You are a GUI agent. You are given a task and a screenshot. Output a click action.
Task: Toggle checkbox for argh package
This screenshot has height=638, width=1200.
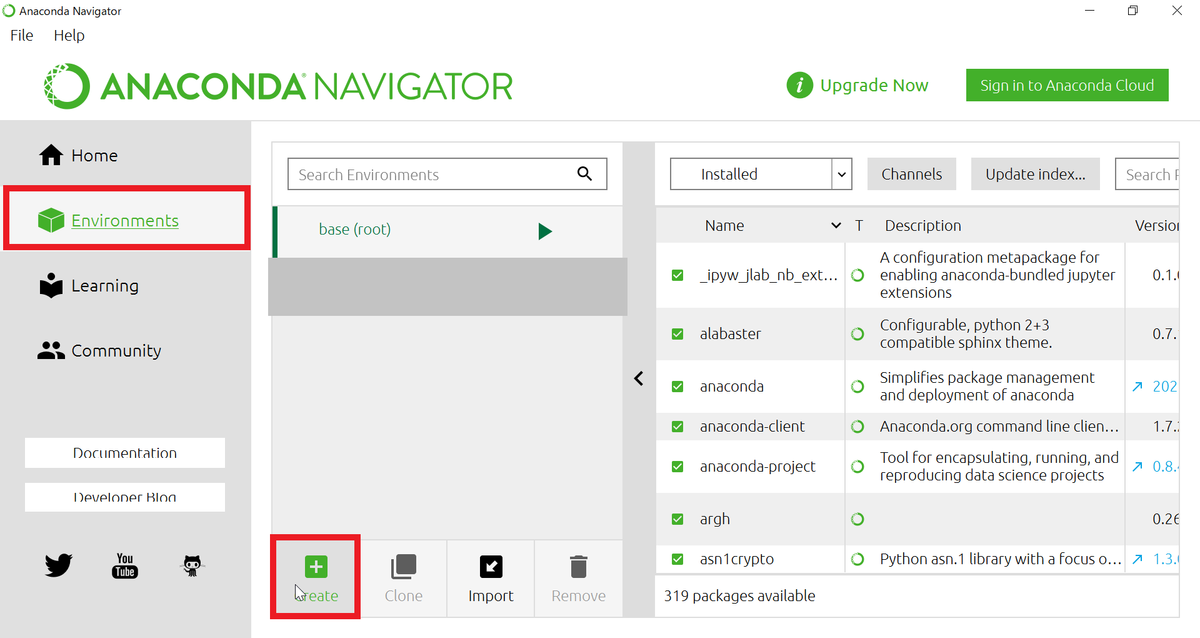678,519
